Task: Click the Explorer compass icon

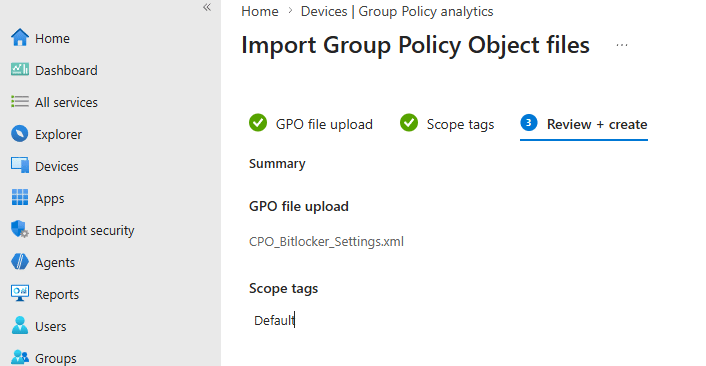Action: 20,134
